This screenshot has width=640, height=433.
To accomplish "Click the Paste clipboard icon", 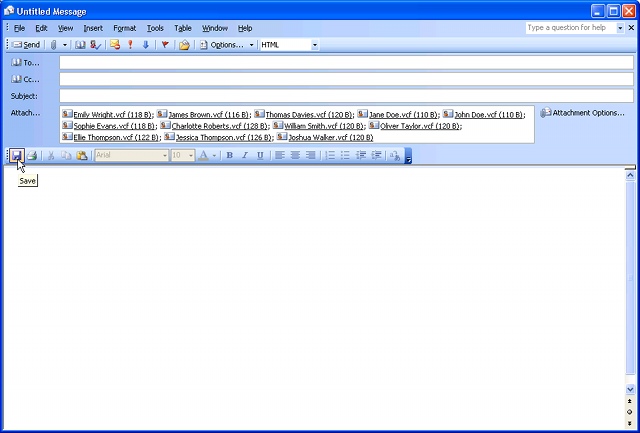I will (82, 155).
